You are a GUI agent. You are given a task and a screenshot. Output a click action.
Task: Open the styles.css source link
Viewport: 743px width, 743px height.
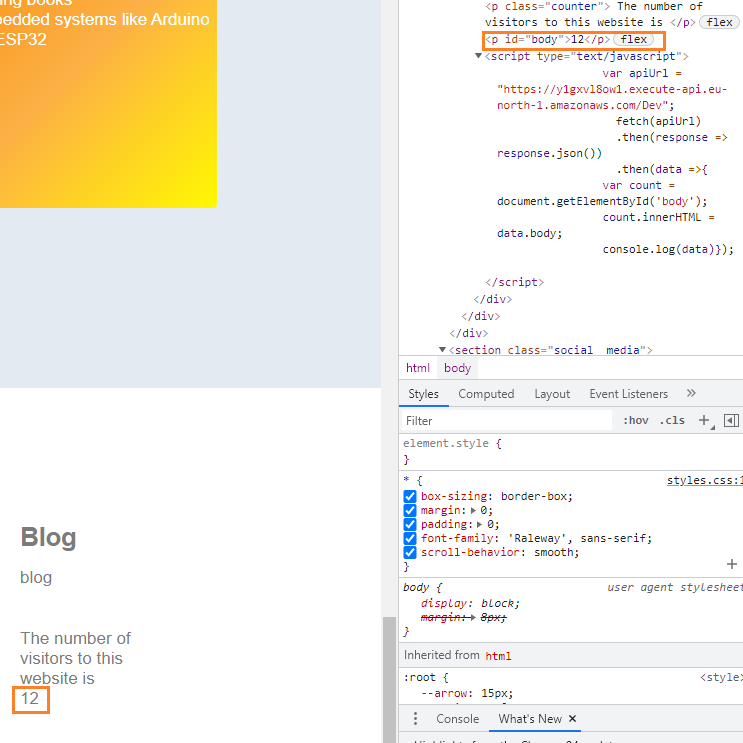pos(704,480)
